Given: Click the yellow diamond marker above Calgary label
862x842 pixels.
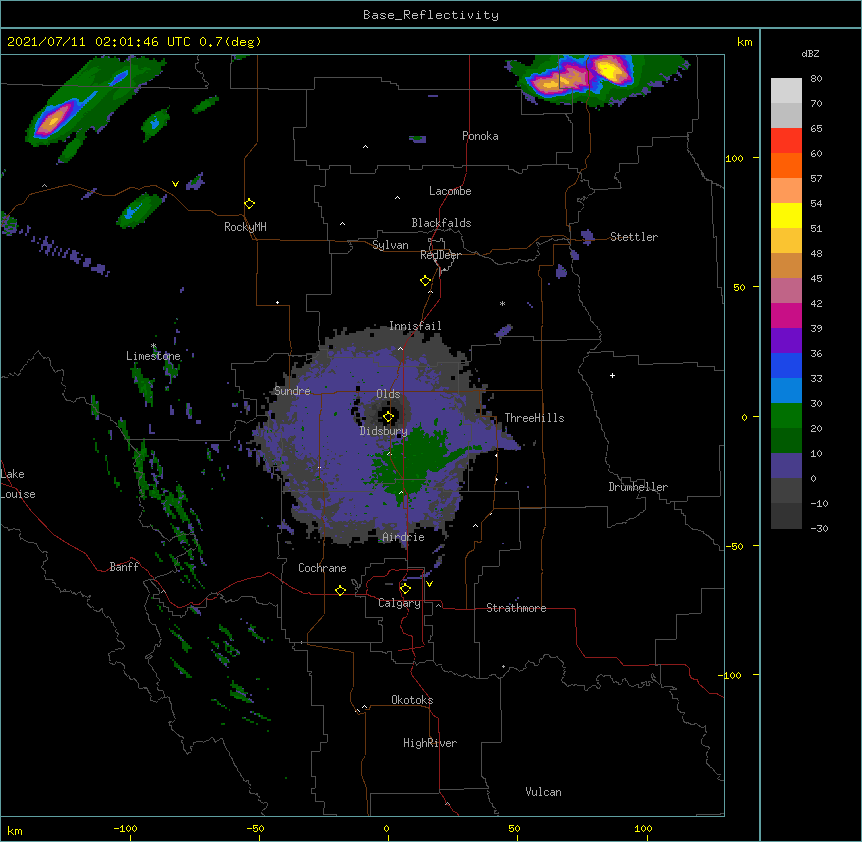Looking at the screenshot, I should click(405, 589).
